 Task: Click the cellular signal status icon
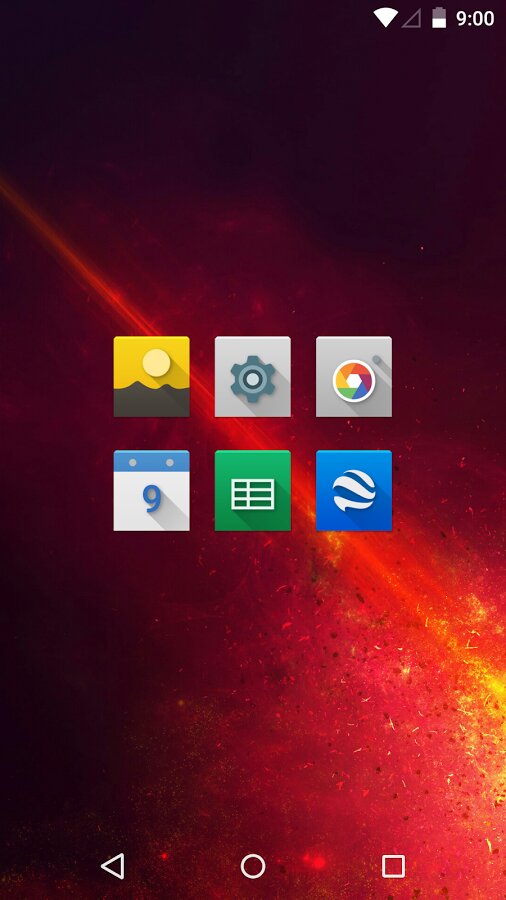click(x=411, y=18)
